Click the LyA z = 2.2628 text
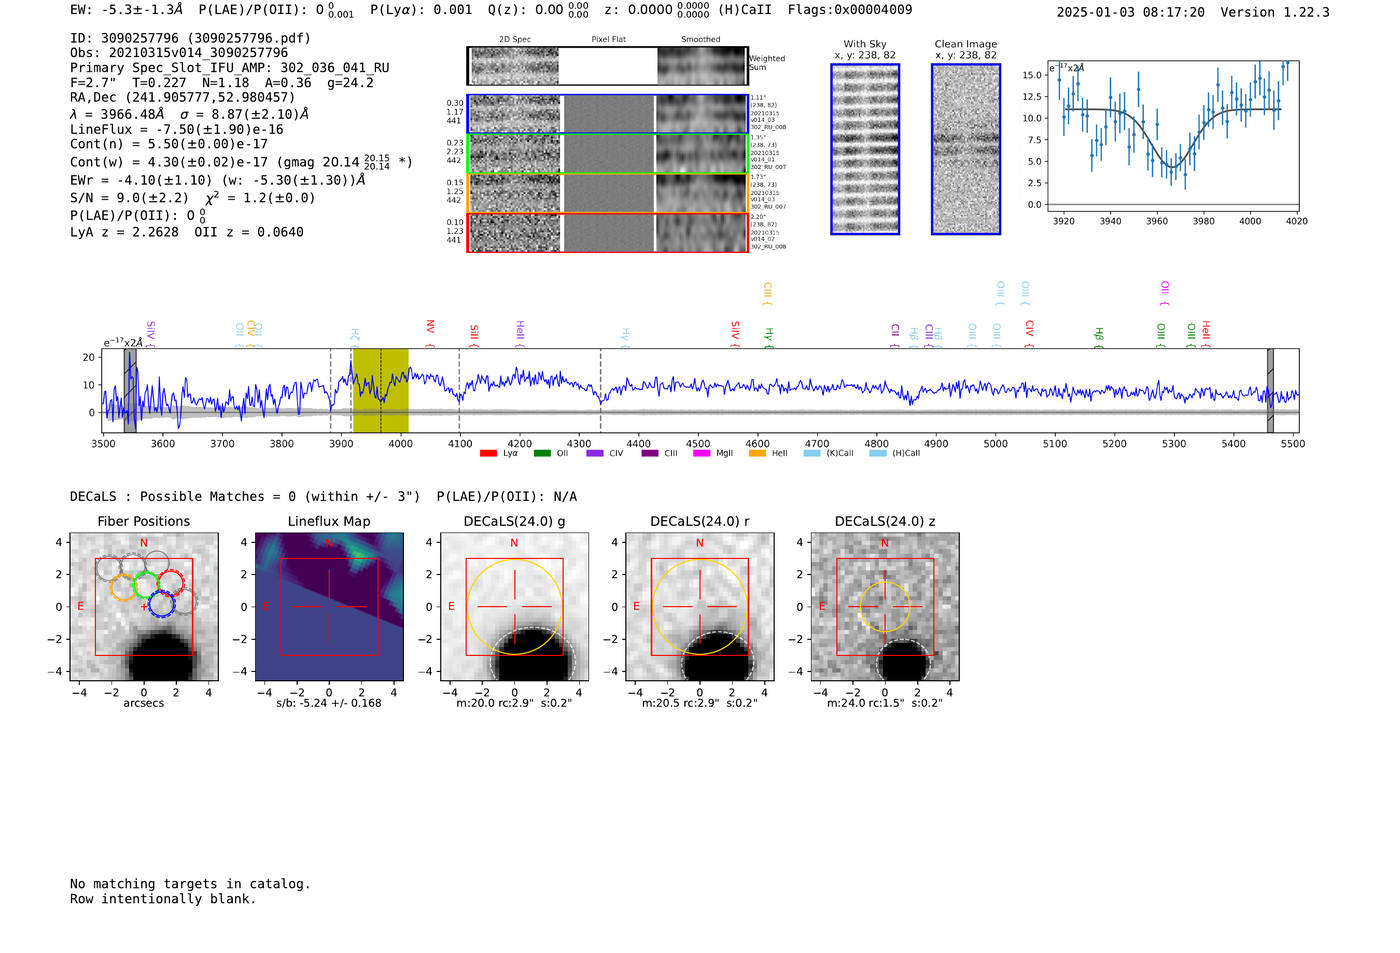 point(124,232)
